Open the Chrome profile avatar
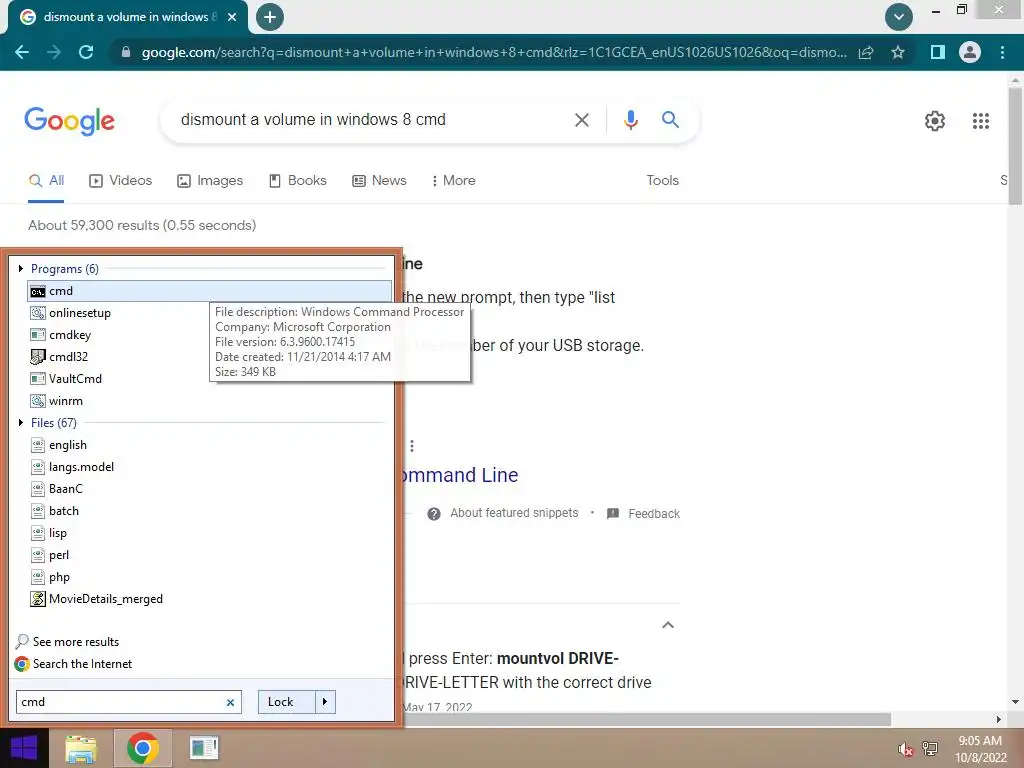1024x768 pixels. [x=970, y=52]
